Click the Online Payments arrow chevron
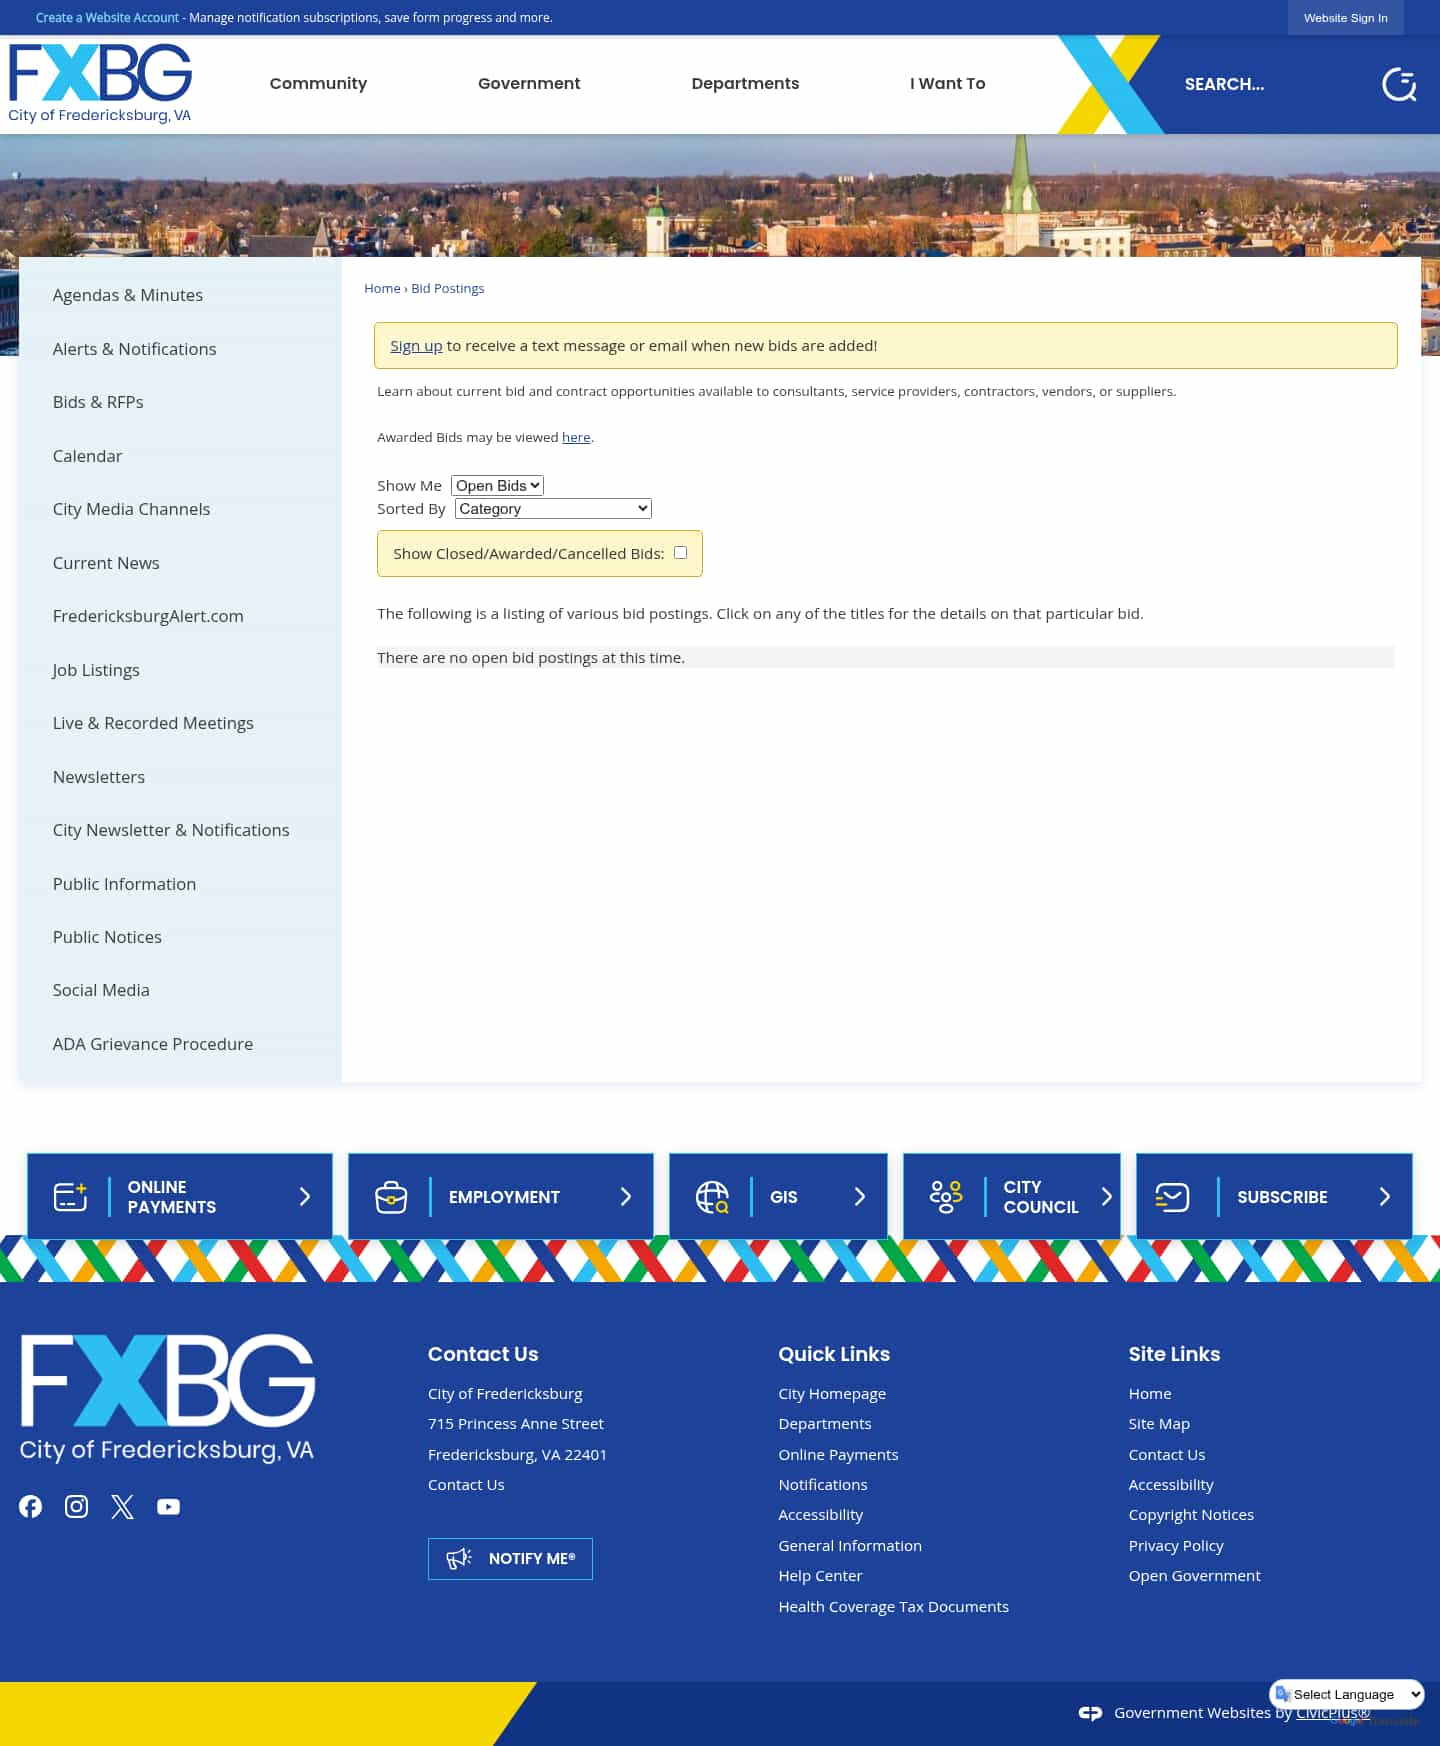This screenshot has width=1440, height=1746. click(x=305, y=1197)
